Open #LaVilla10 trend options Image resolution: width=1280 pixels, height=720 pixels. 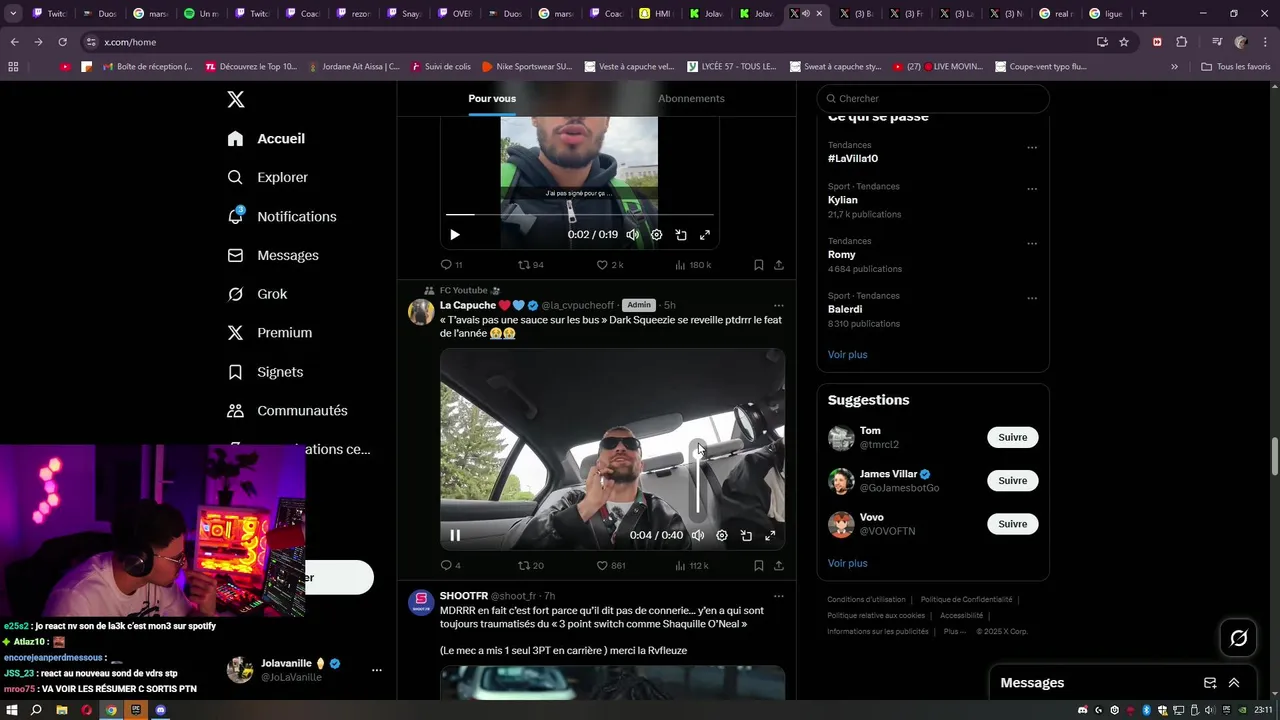pos(1032,148)
